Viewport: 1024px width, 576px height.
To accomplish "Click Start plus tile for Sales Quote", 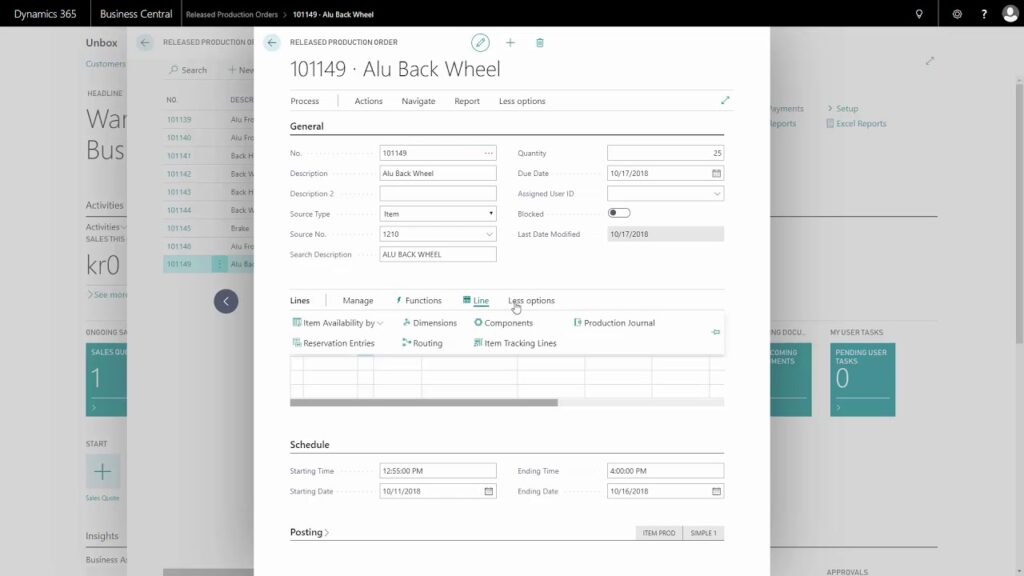I will coord(103,472).
